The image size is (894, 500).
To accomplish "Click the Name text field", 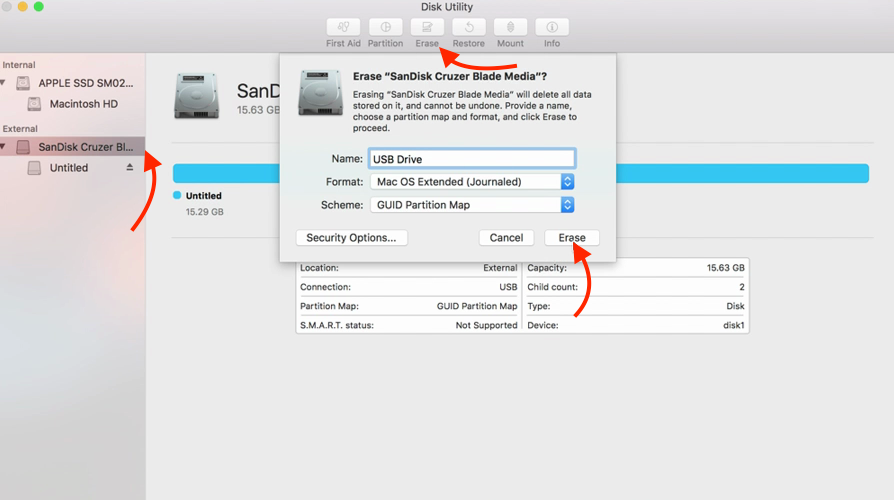I will (x=472, y=159).
